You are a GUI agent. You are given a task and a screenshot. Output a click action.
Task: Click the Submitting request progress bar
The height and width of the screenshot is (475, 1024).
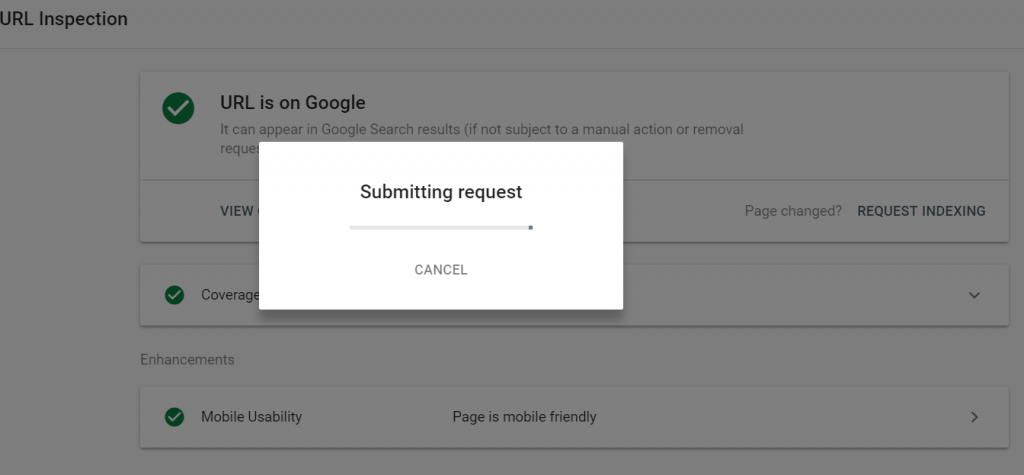(x=441, y=227)
